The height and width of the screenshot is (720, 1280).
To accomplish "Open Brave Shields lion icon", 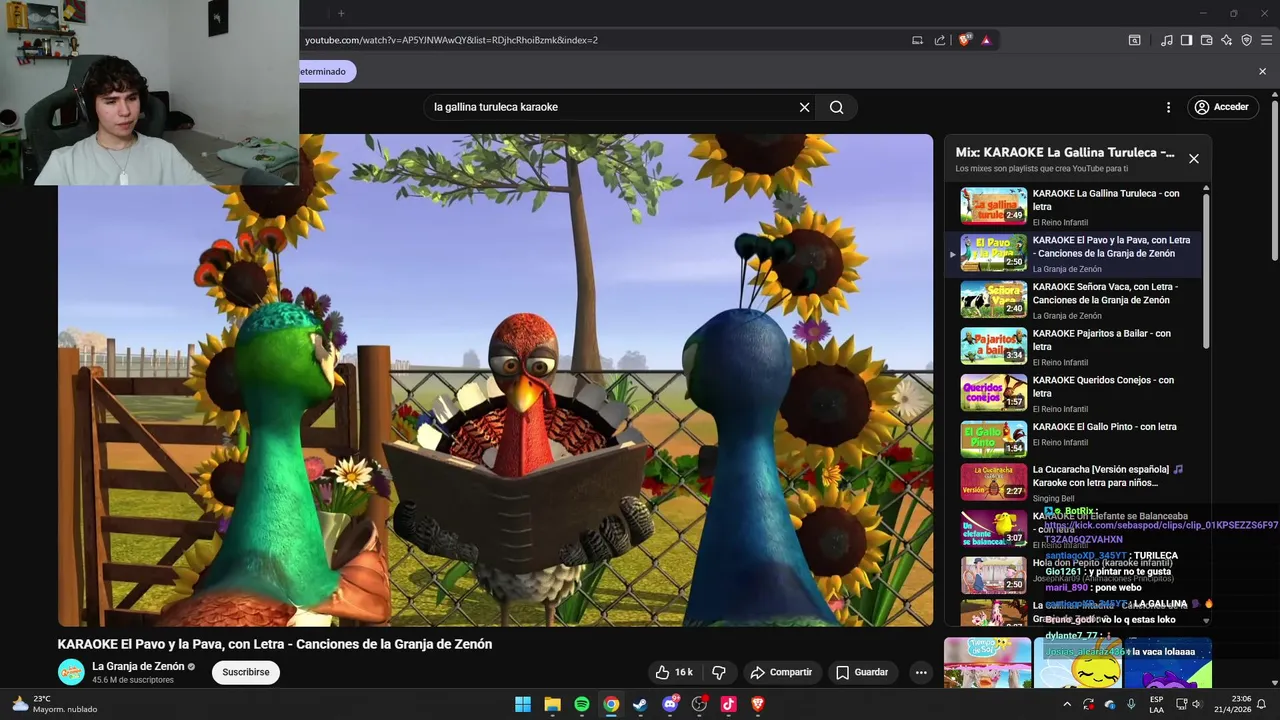I will [964, 40].
